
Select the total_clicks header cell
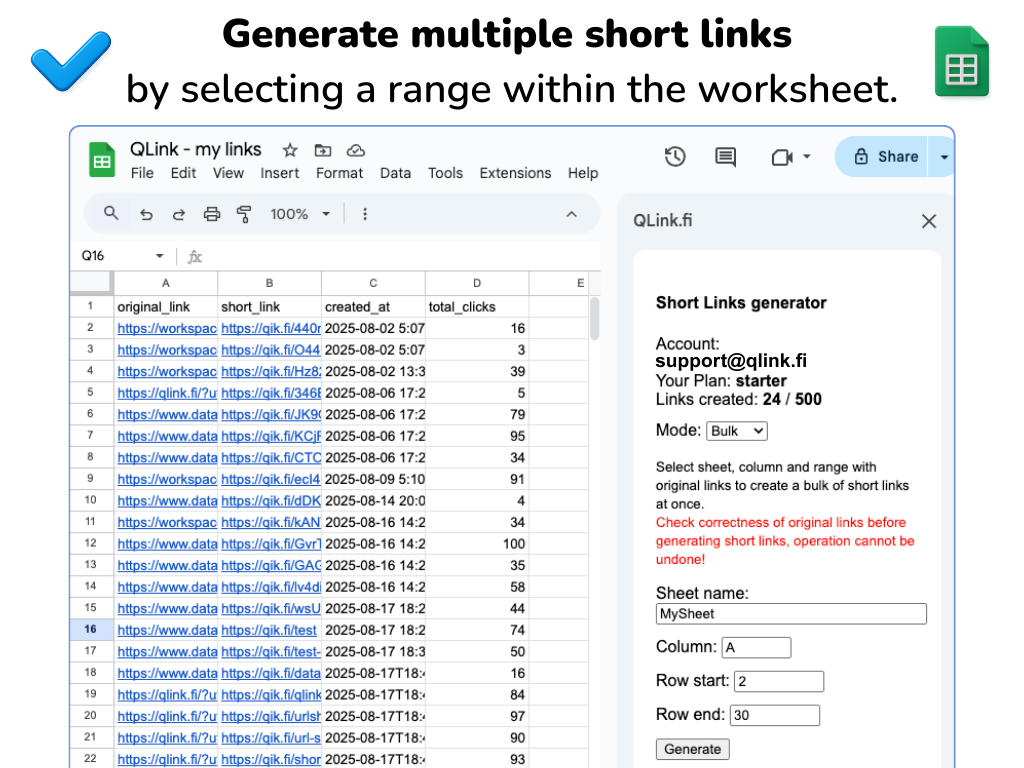coord(477,307)
